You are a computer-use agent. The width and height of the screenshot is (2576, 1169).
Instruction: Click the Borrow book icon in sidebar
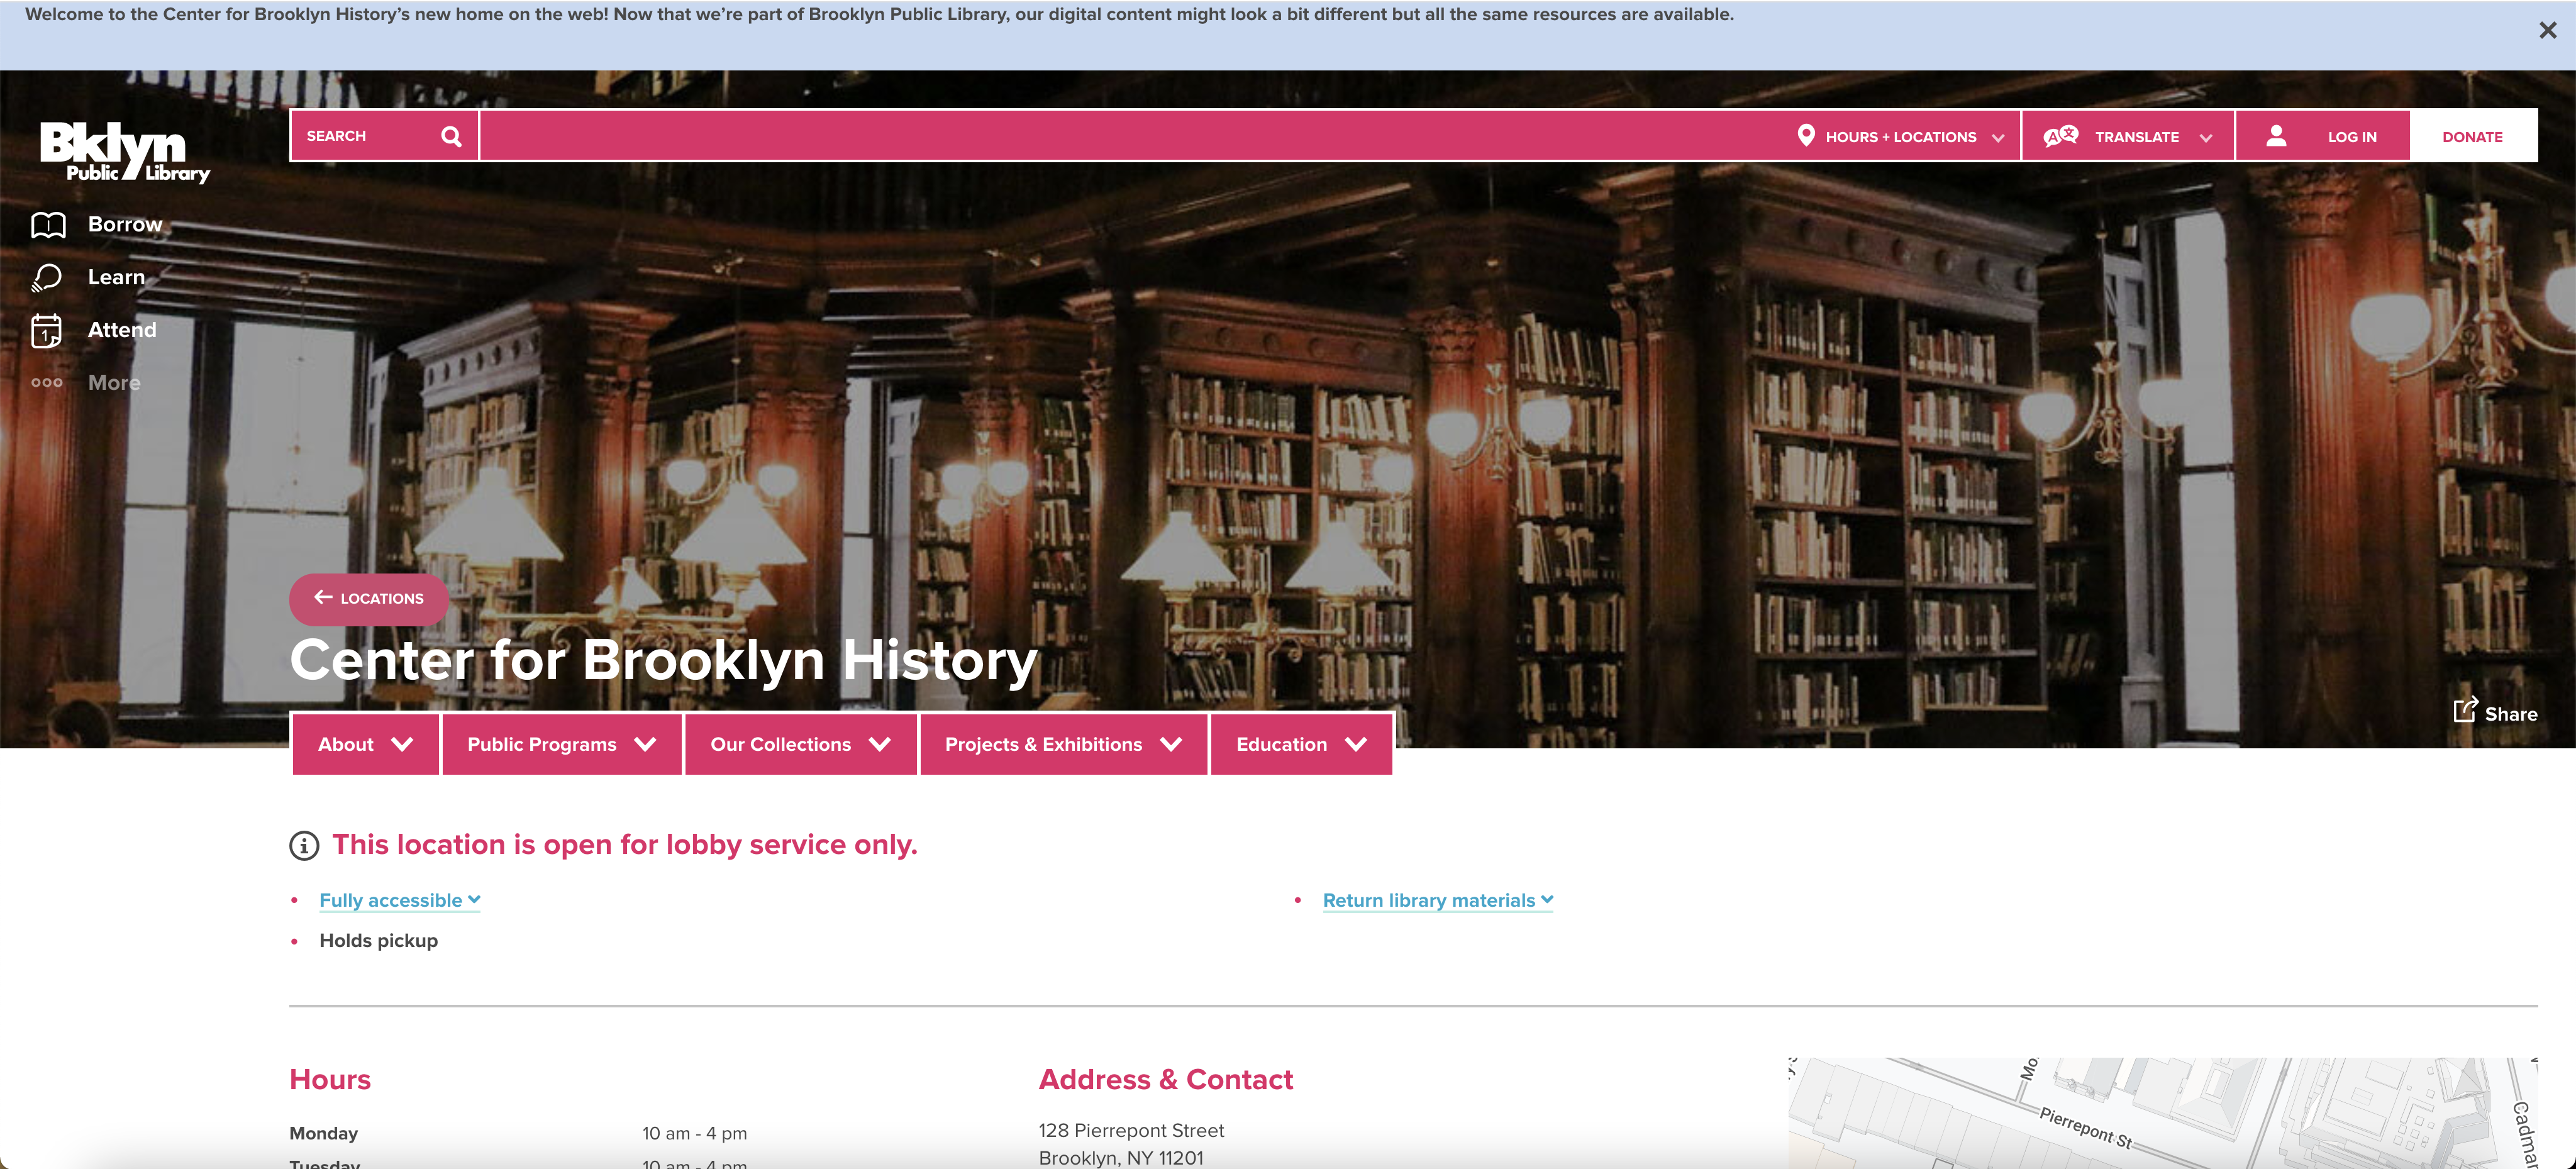coord(48,225)
